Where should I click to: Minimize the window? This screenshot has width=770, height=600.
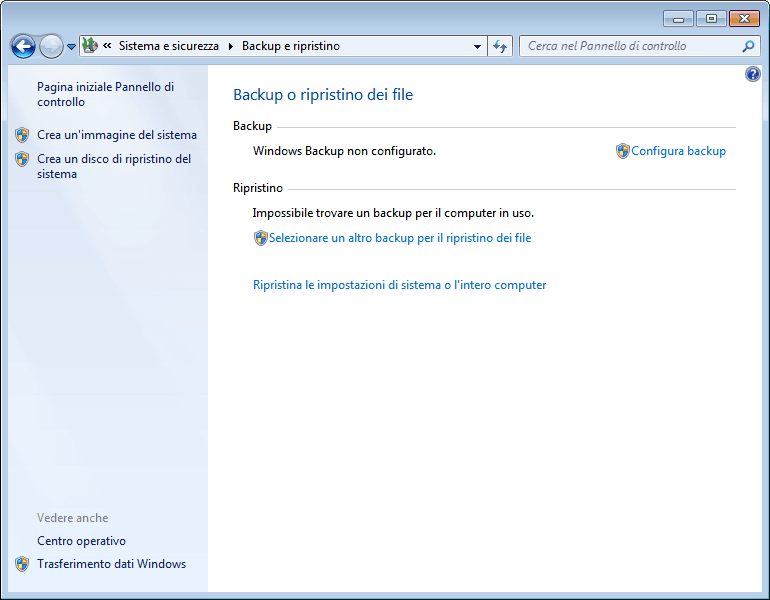pyautogui.click(x=678, y=19)
